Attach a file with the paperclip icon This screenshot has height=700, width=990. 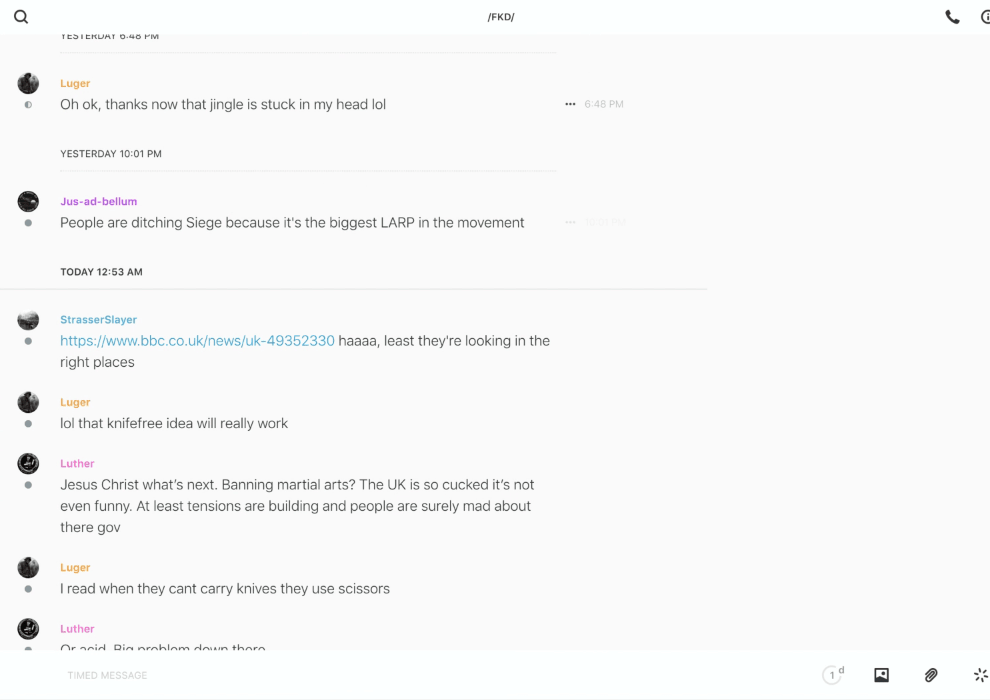[931, 675]
